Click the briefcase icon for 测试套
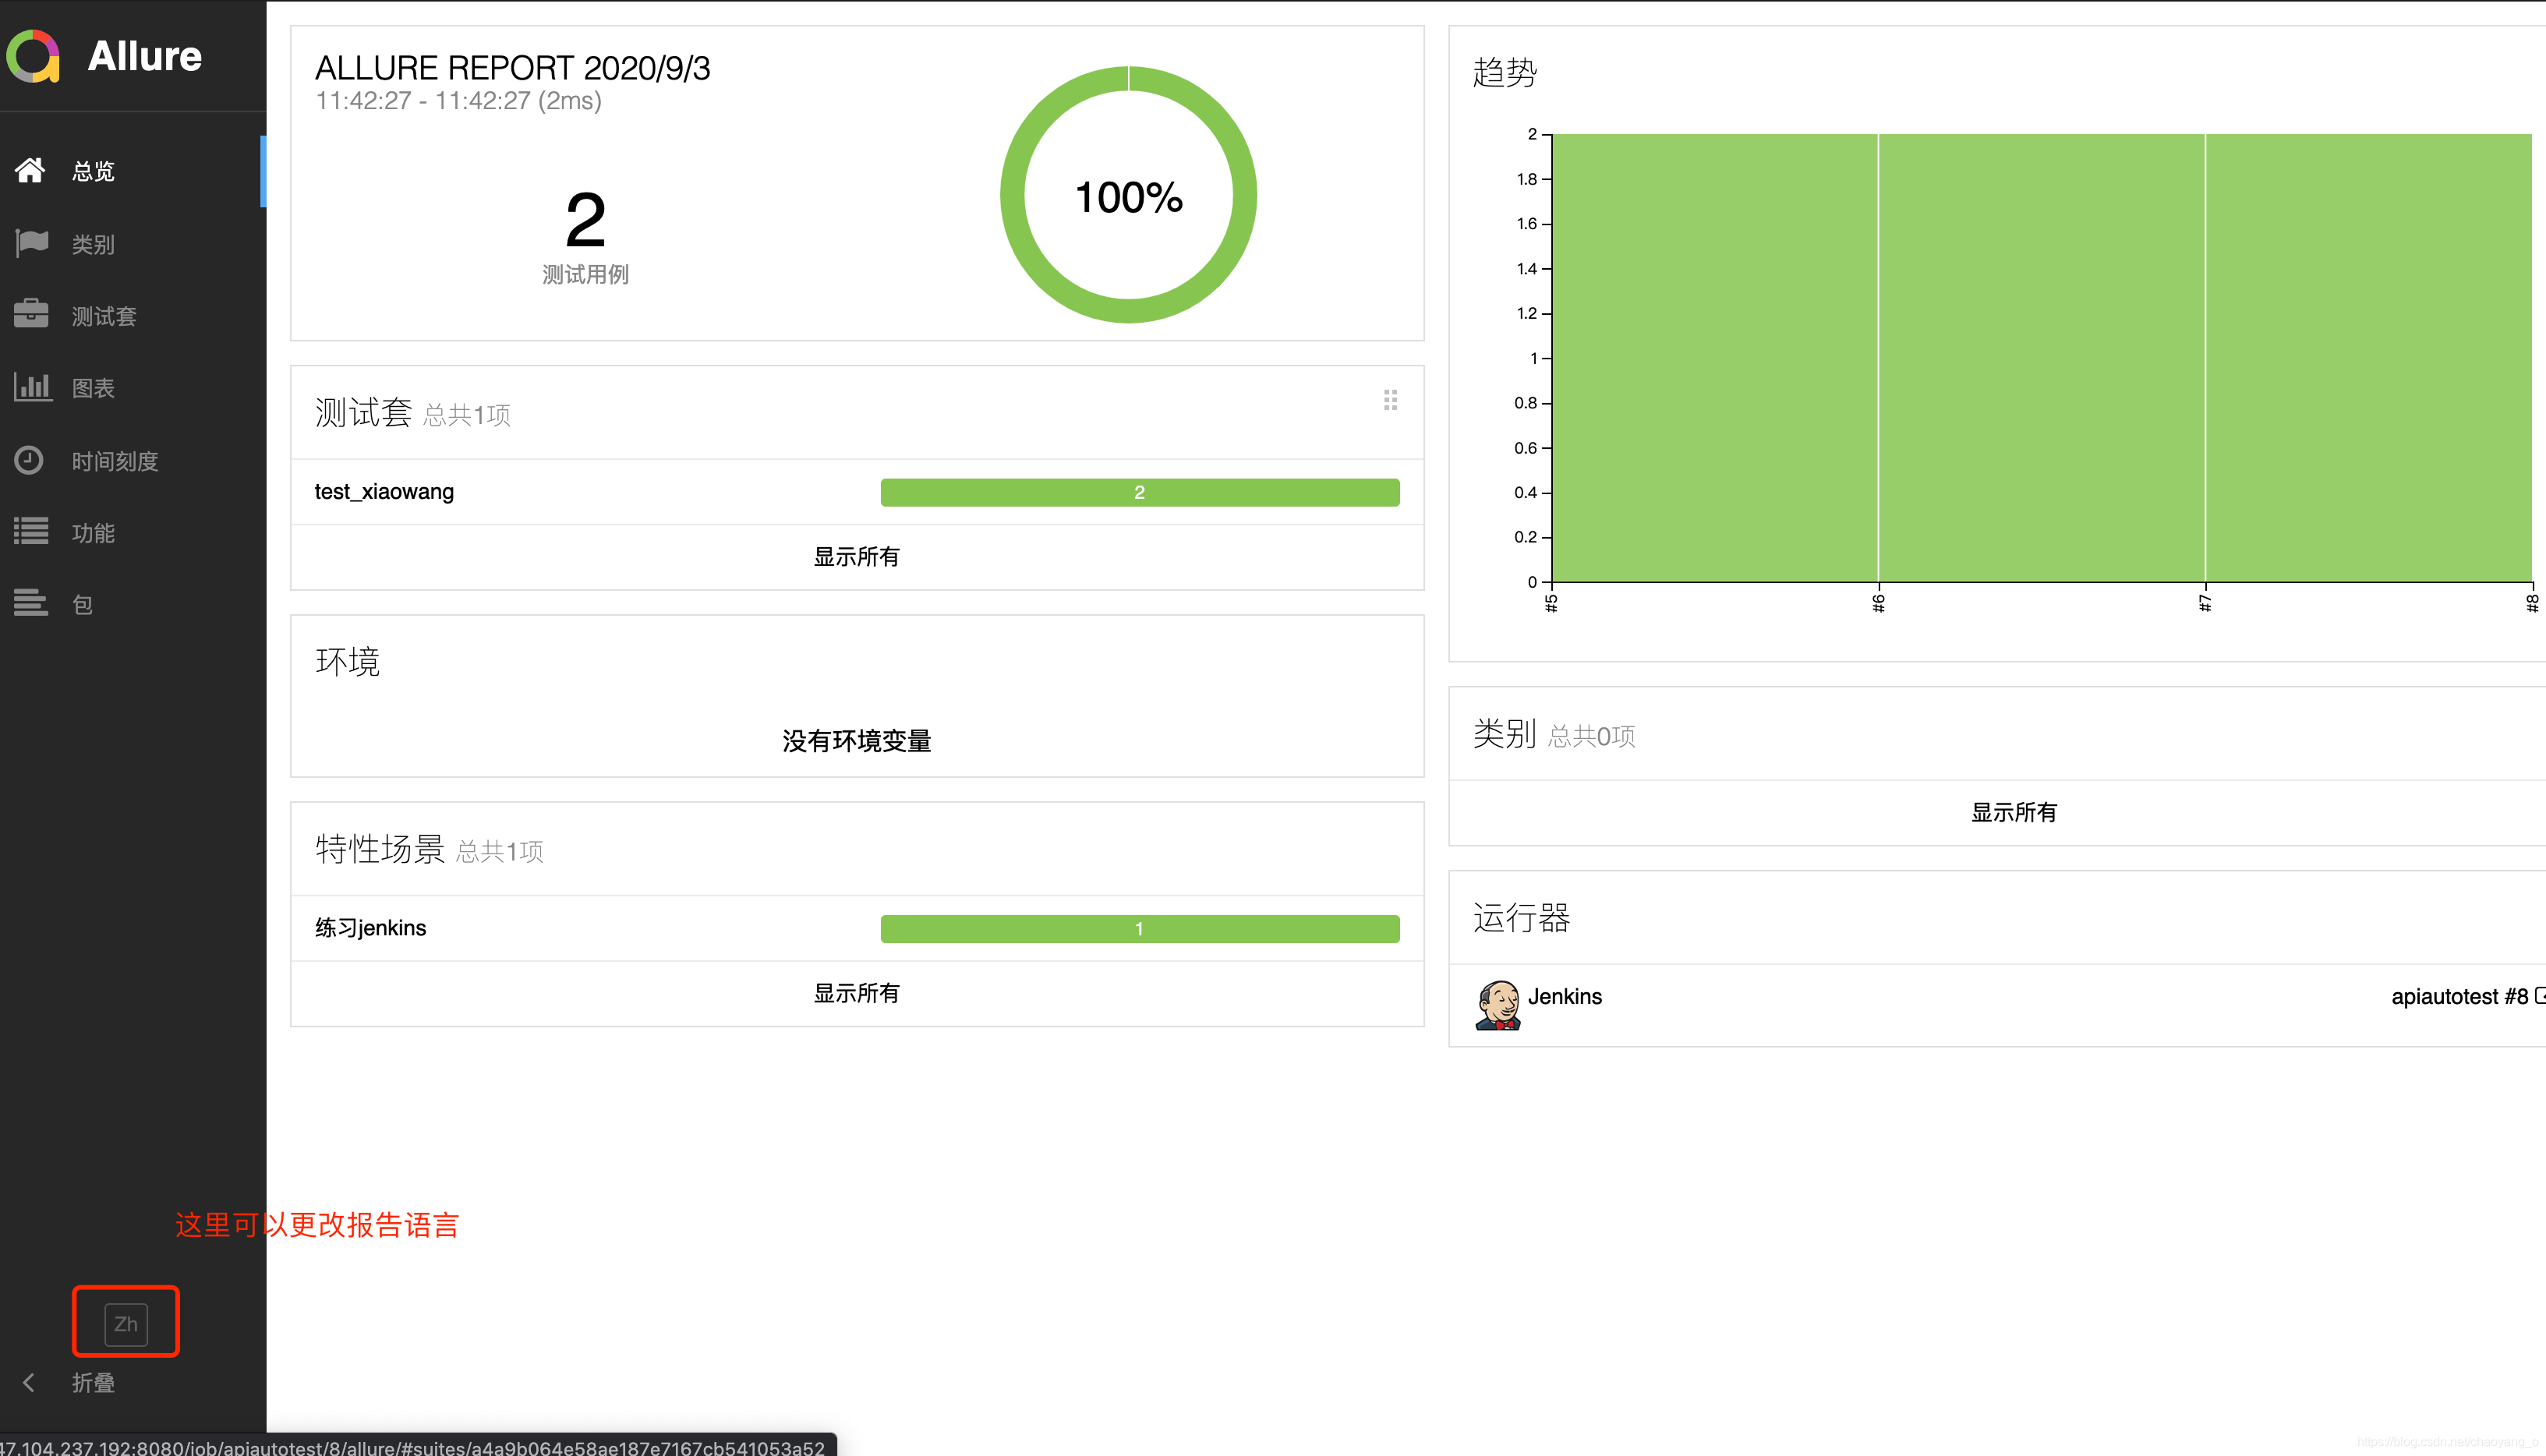The height and width of the screenshot is (1456, 2546). (x=31, y=315)
